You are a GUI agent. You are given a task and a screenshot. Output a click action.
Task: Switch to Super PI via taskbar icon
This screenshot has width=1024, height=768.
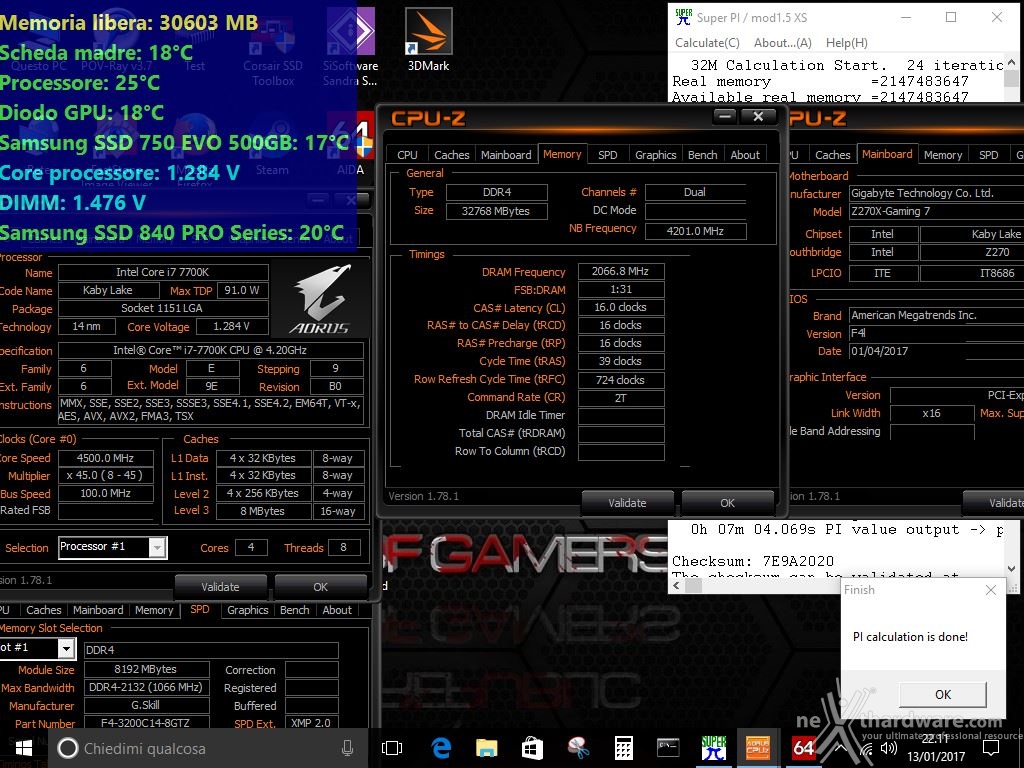(x=713, y=748)
